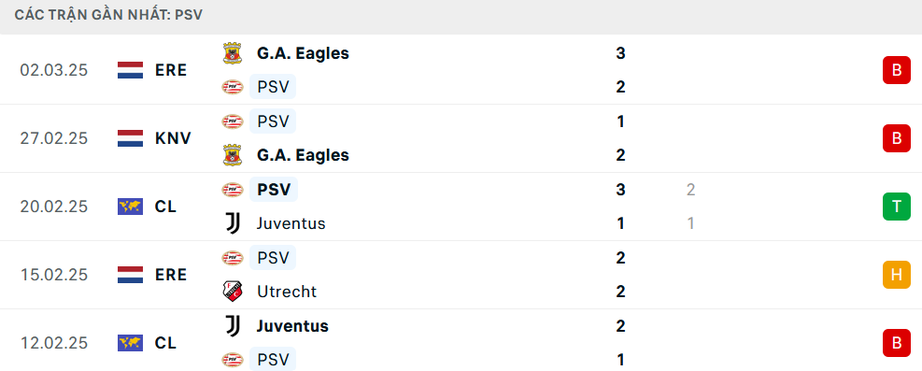Select the ERE league label for 02.03.25
Viewport: 922px width, 371px height.
(171, 71)
